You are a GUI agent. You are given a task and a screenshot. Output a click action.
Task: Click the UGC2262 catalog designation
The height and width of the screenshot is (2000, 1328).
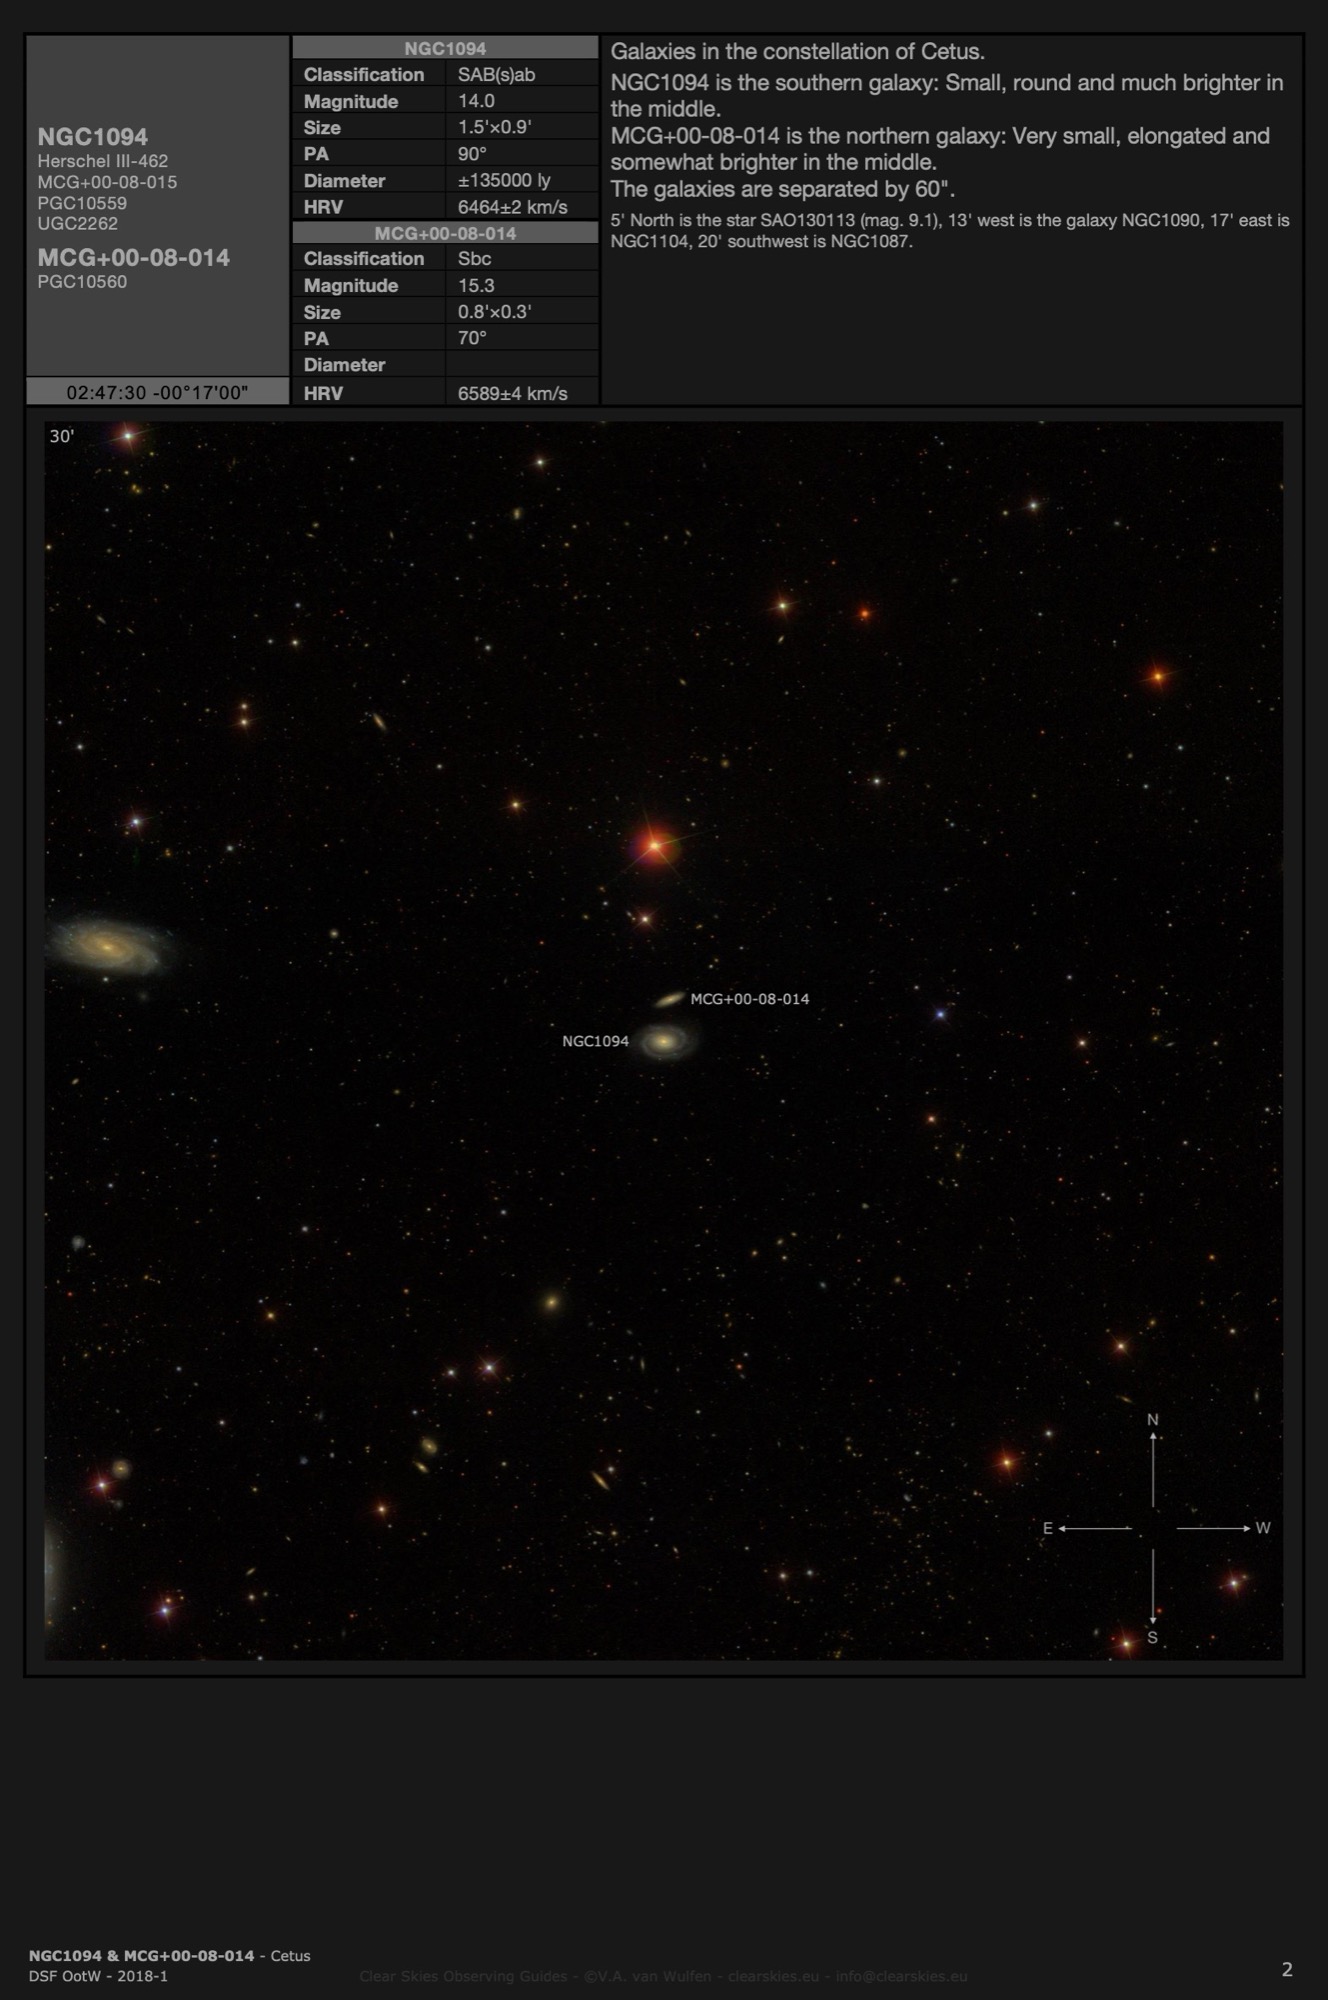pyautogui.click(x=78, y=224)
